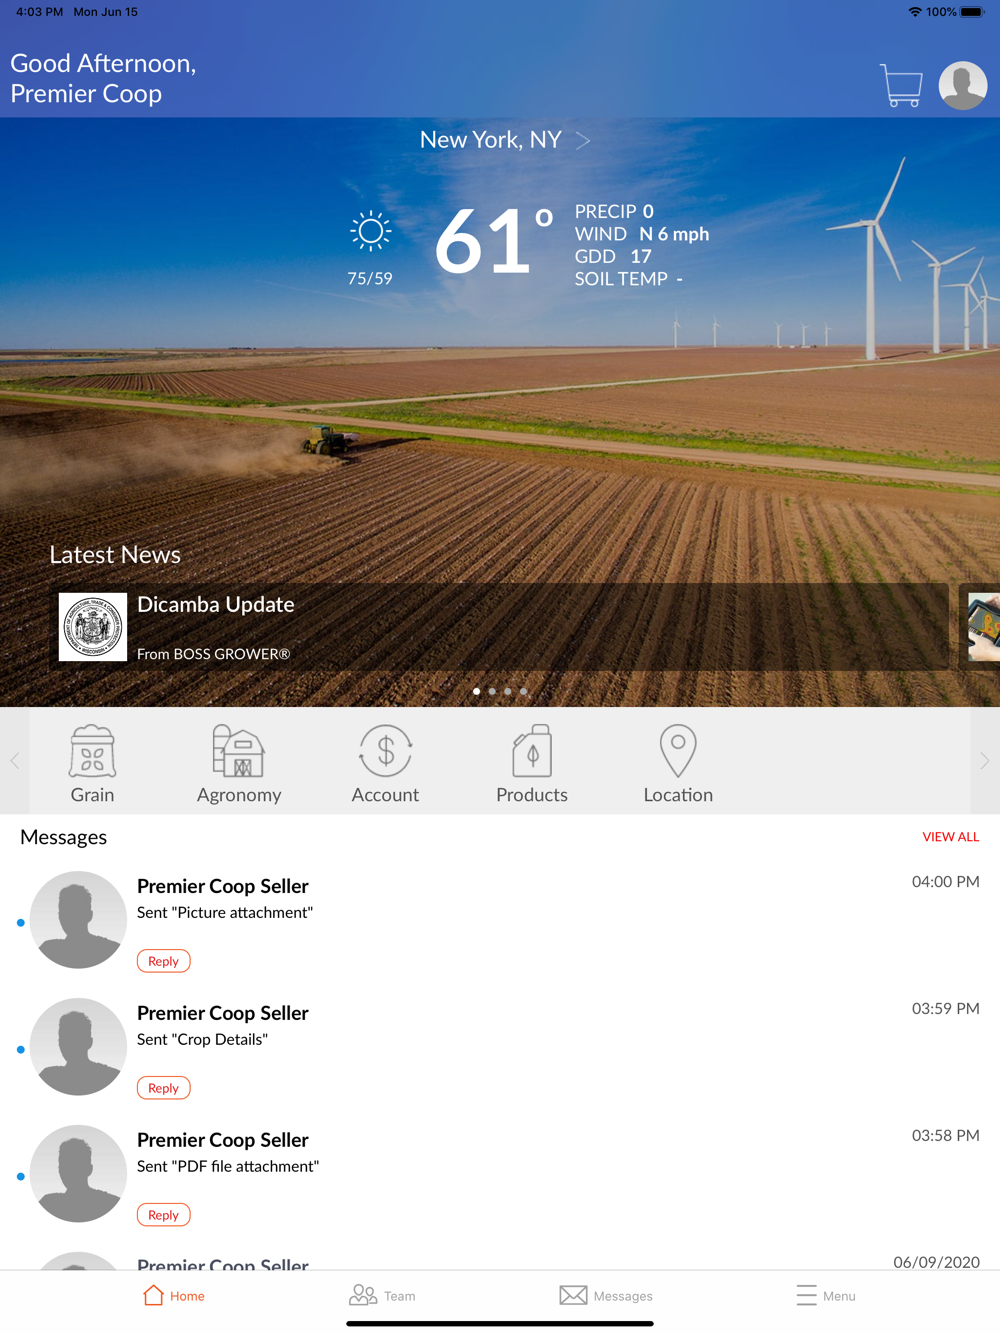Tap the "Good Afternoon, Premier Coop" greeting
This screenshot has width=1000, height=1334.
(x=103, y=78)
